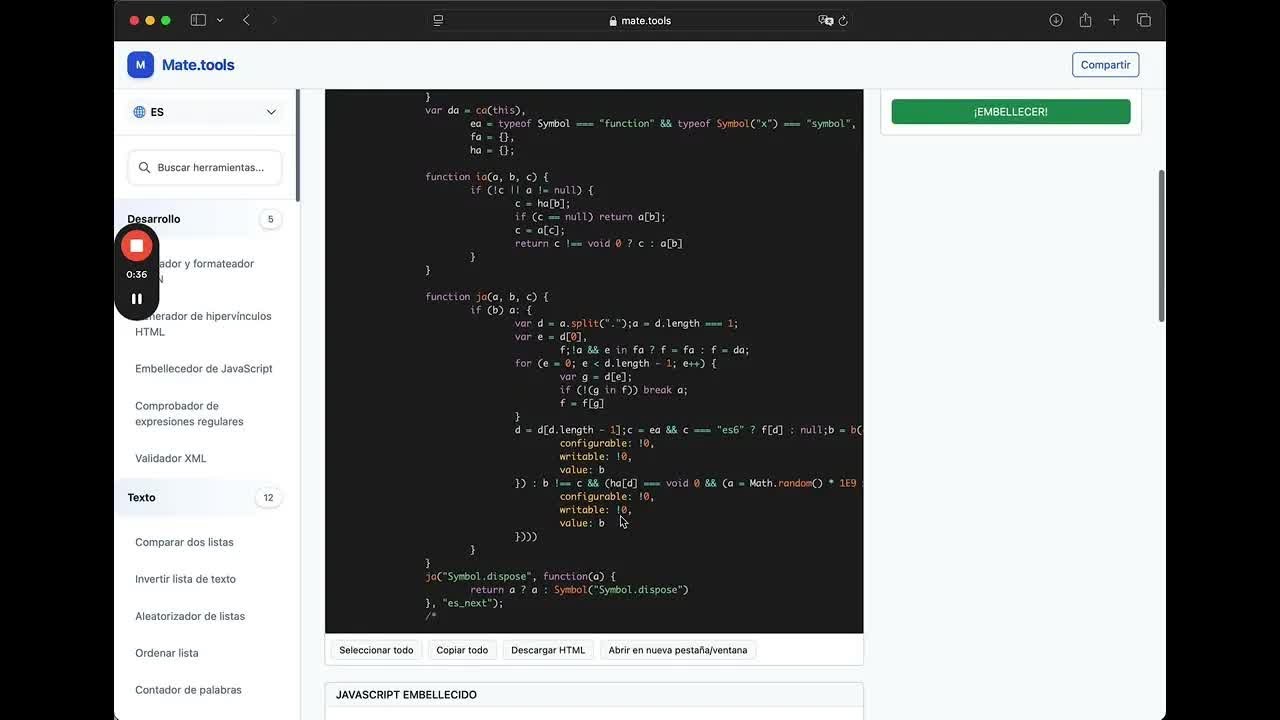Click the "var g = d[e];" code line

coord(596,377)
